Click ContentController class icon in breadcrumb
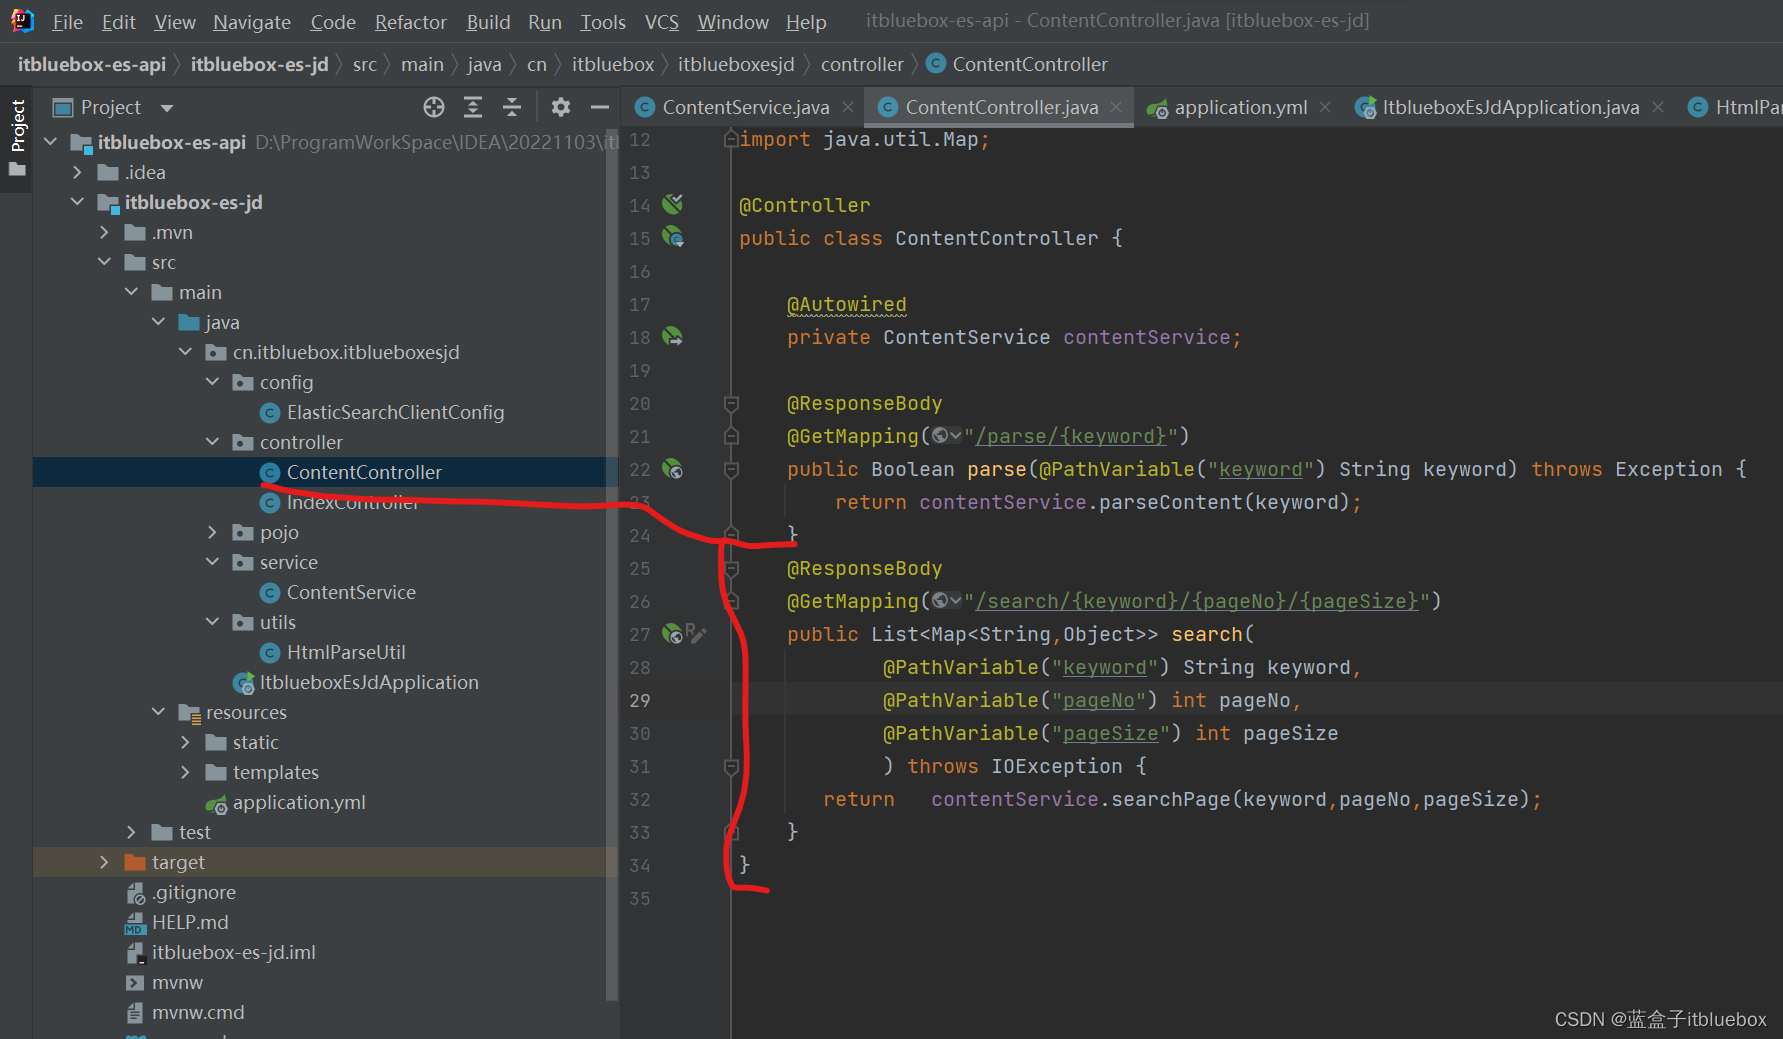Viewport: 1783px width, 1039px height. tap(936, 64)
